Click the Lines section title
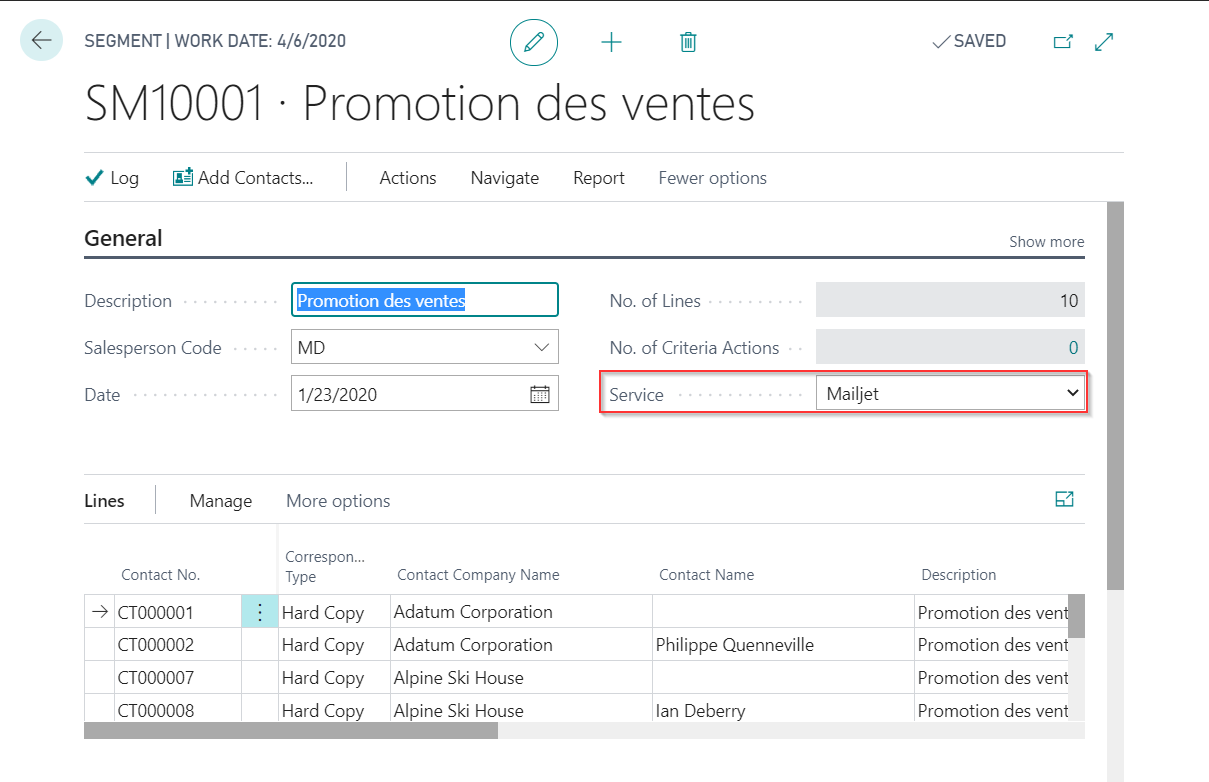This screenshot has height=782, width=1209. point(104,501)
